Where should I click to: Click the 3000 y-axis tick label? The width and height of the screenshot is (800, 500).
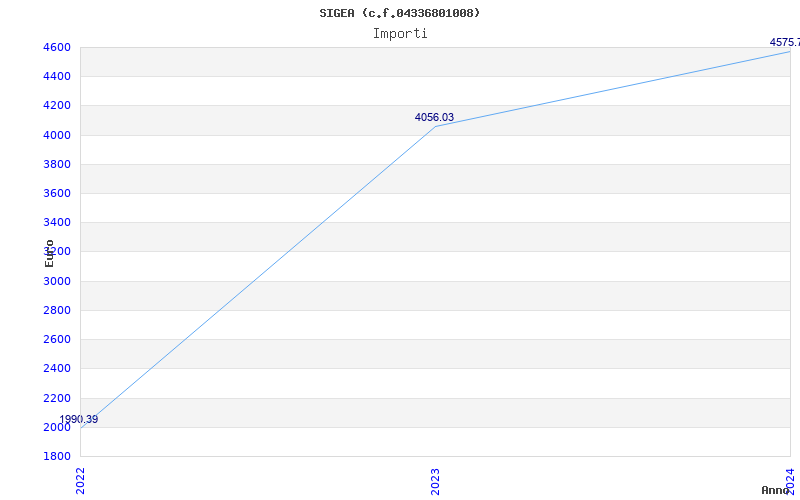coord(57,281)
